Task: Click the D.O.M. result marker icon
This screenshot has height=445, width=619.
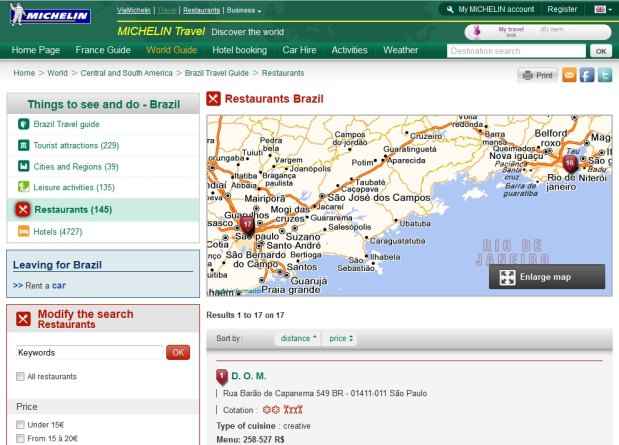Action: pyautogui.click(x=222, y=377)
